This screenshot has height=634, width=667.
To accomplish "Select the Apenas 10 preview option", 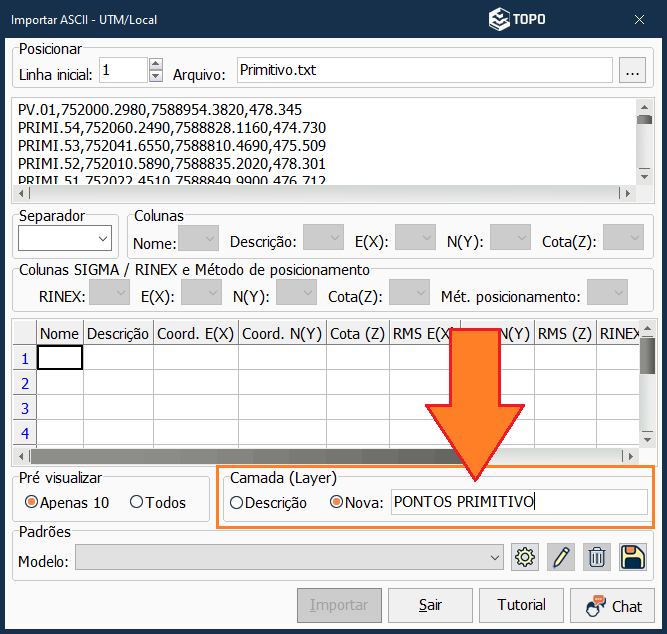I will coord(32,502).
